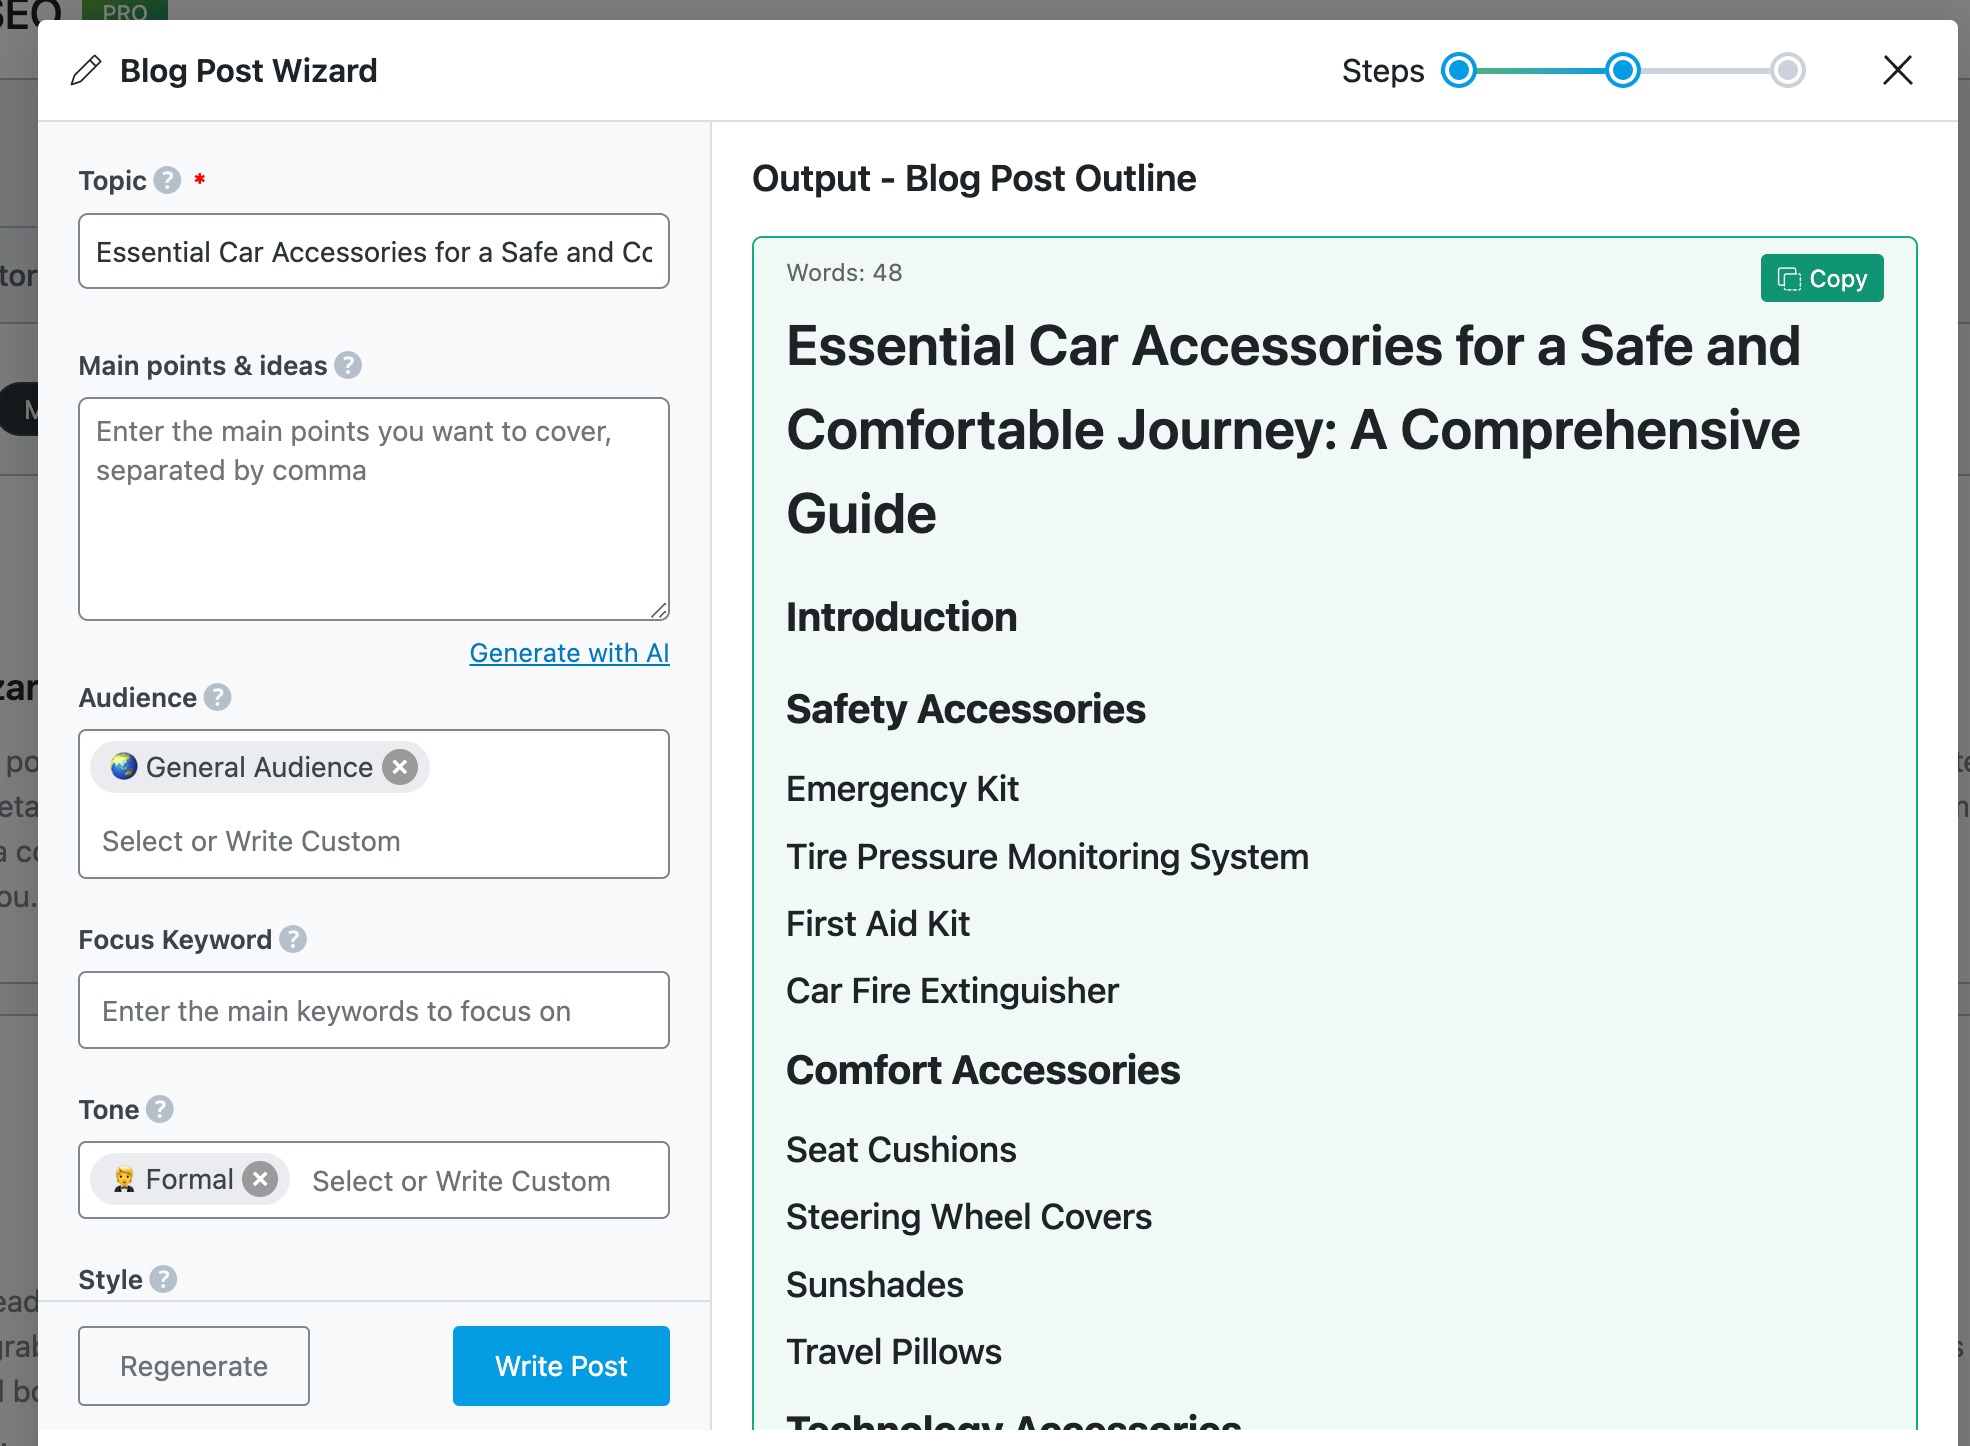This screenshot has width=1970, height=1446.
Task: Remove the General Audience tag
Action: tap(400, 767)
